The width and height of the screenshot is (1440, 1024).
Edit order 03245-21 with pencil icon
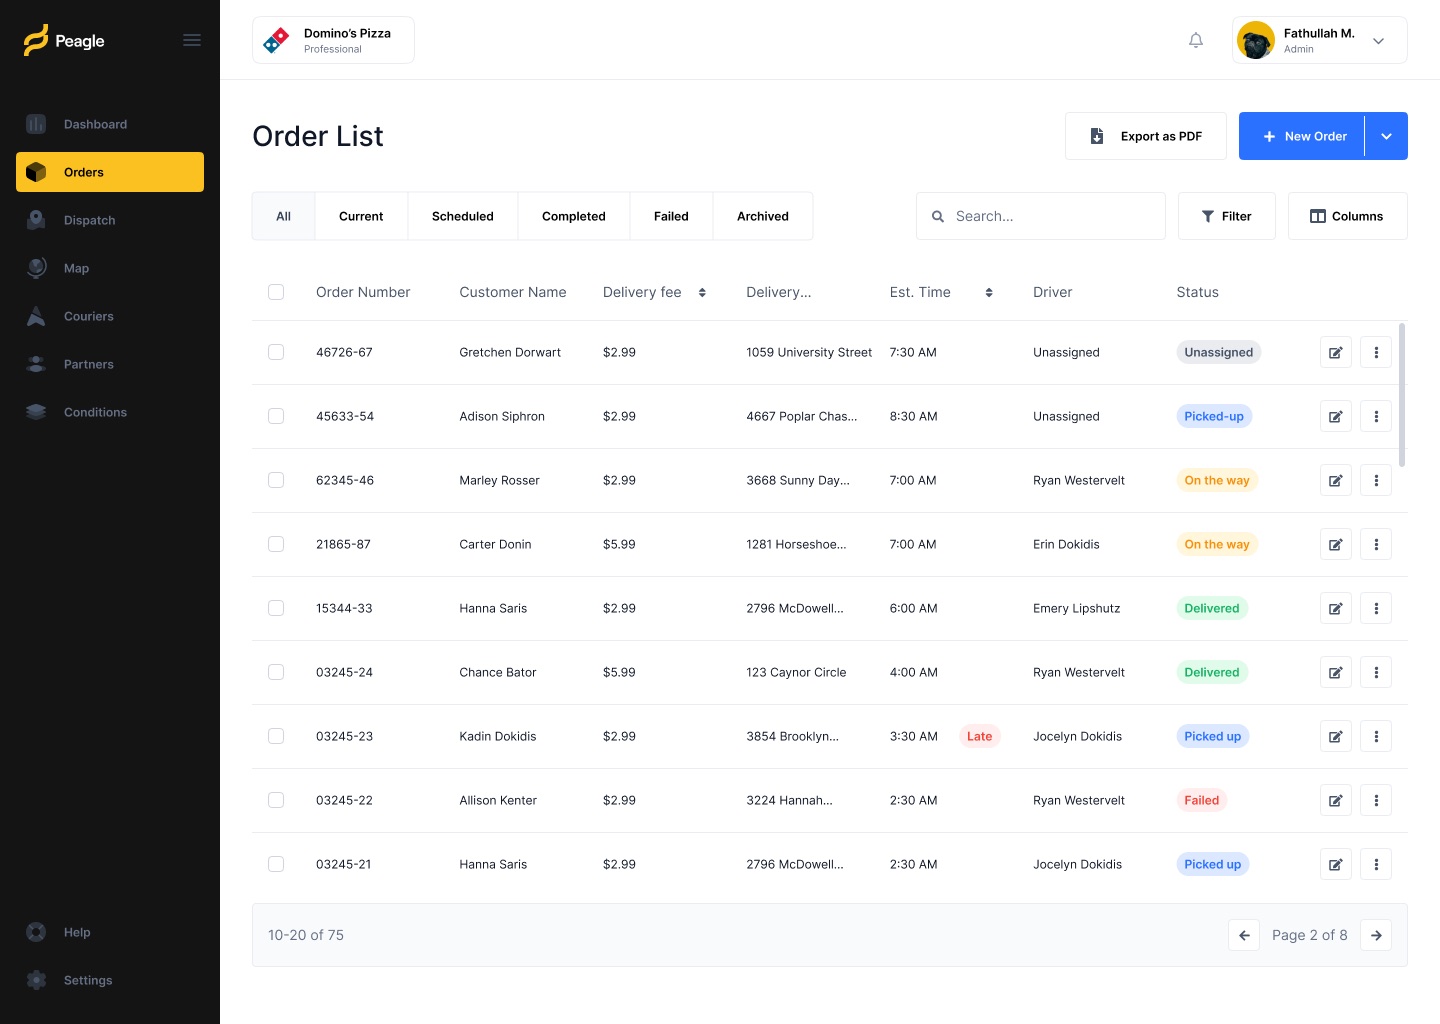1336,864
